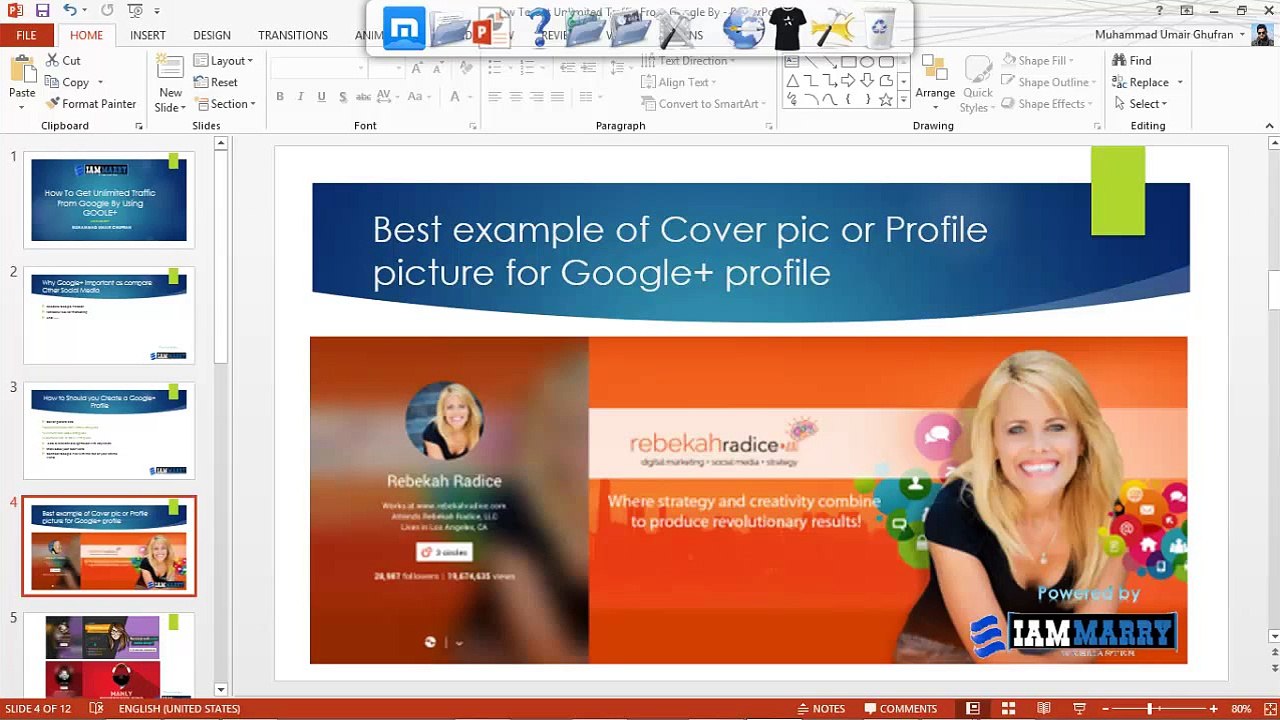The height and width of the screenshot is (720, 1280).
Task: Toggle Underline formatting
Action: [321, 97]
